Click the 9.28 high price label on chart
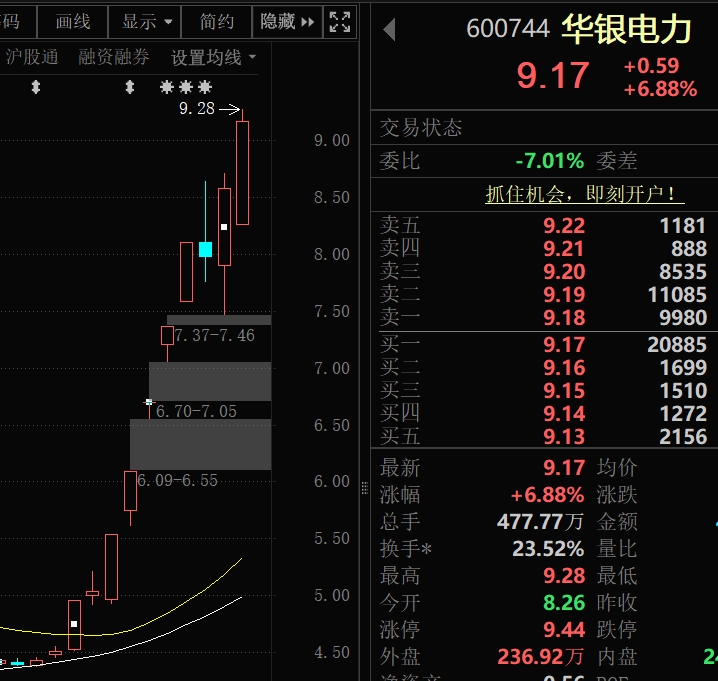 click(x=197, y=109)
